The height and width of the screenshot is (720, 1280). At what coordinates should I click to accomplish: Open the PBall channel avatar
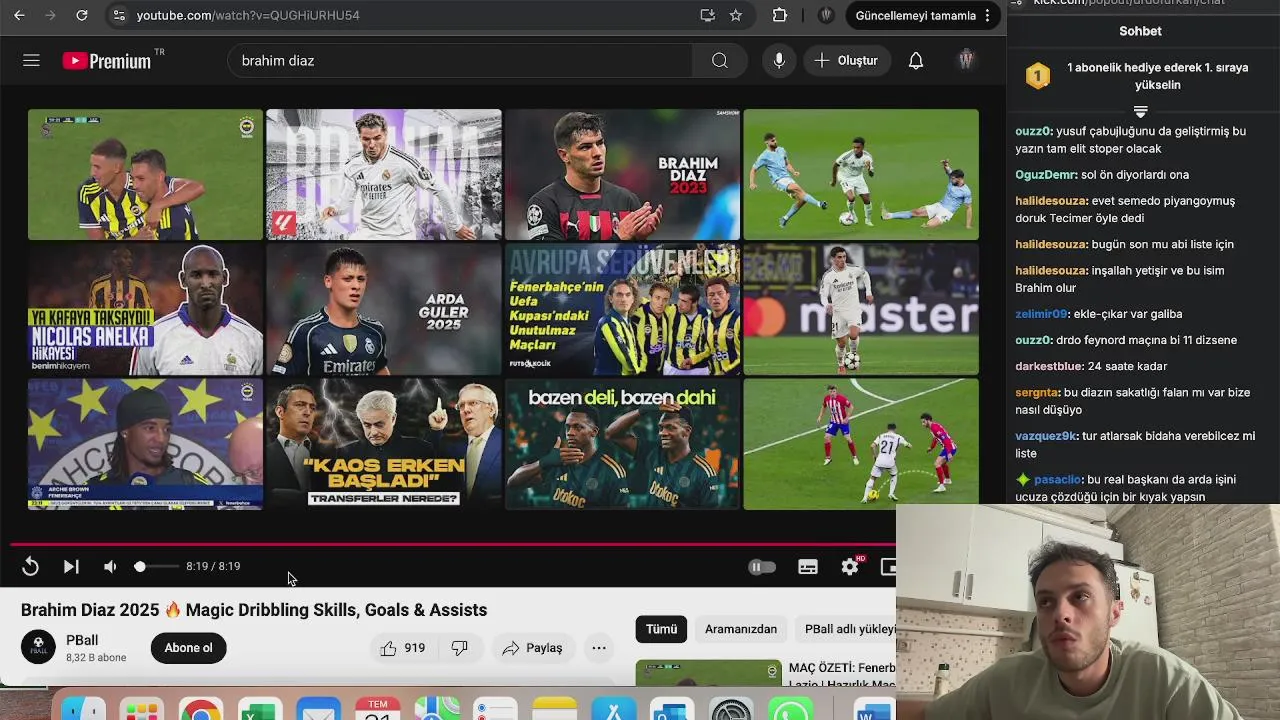coord(38,647)
